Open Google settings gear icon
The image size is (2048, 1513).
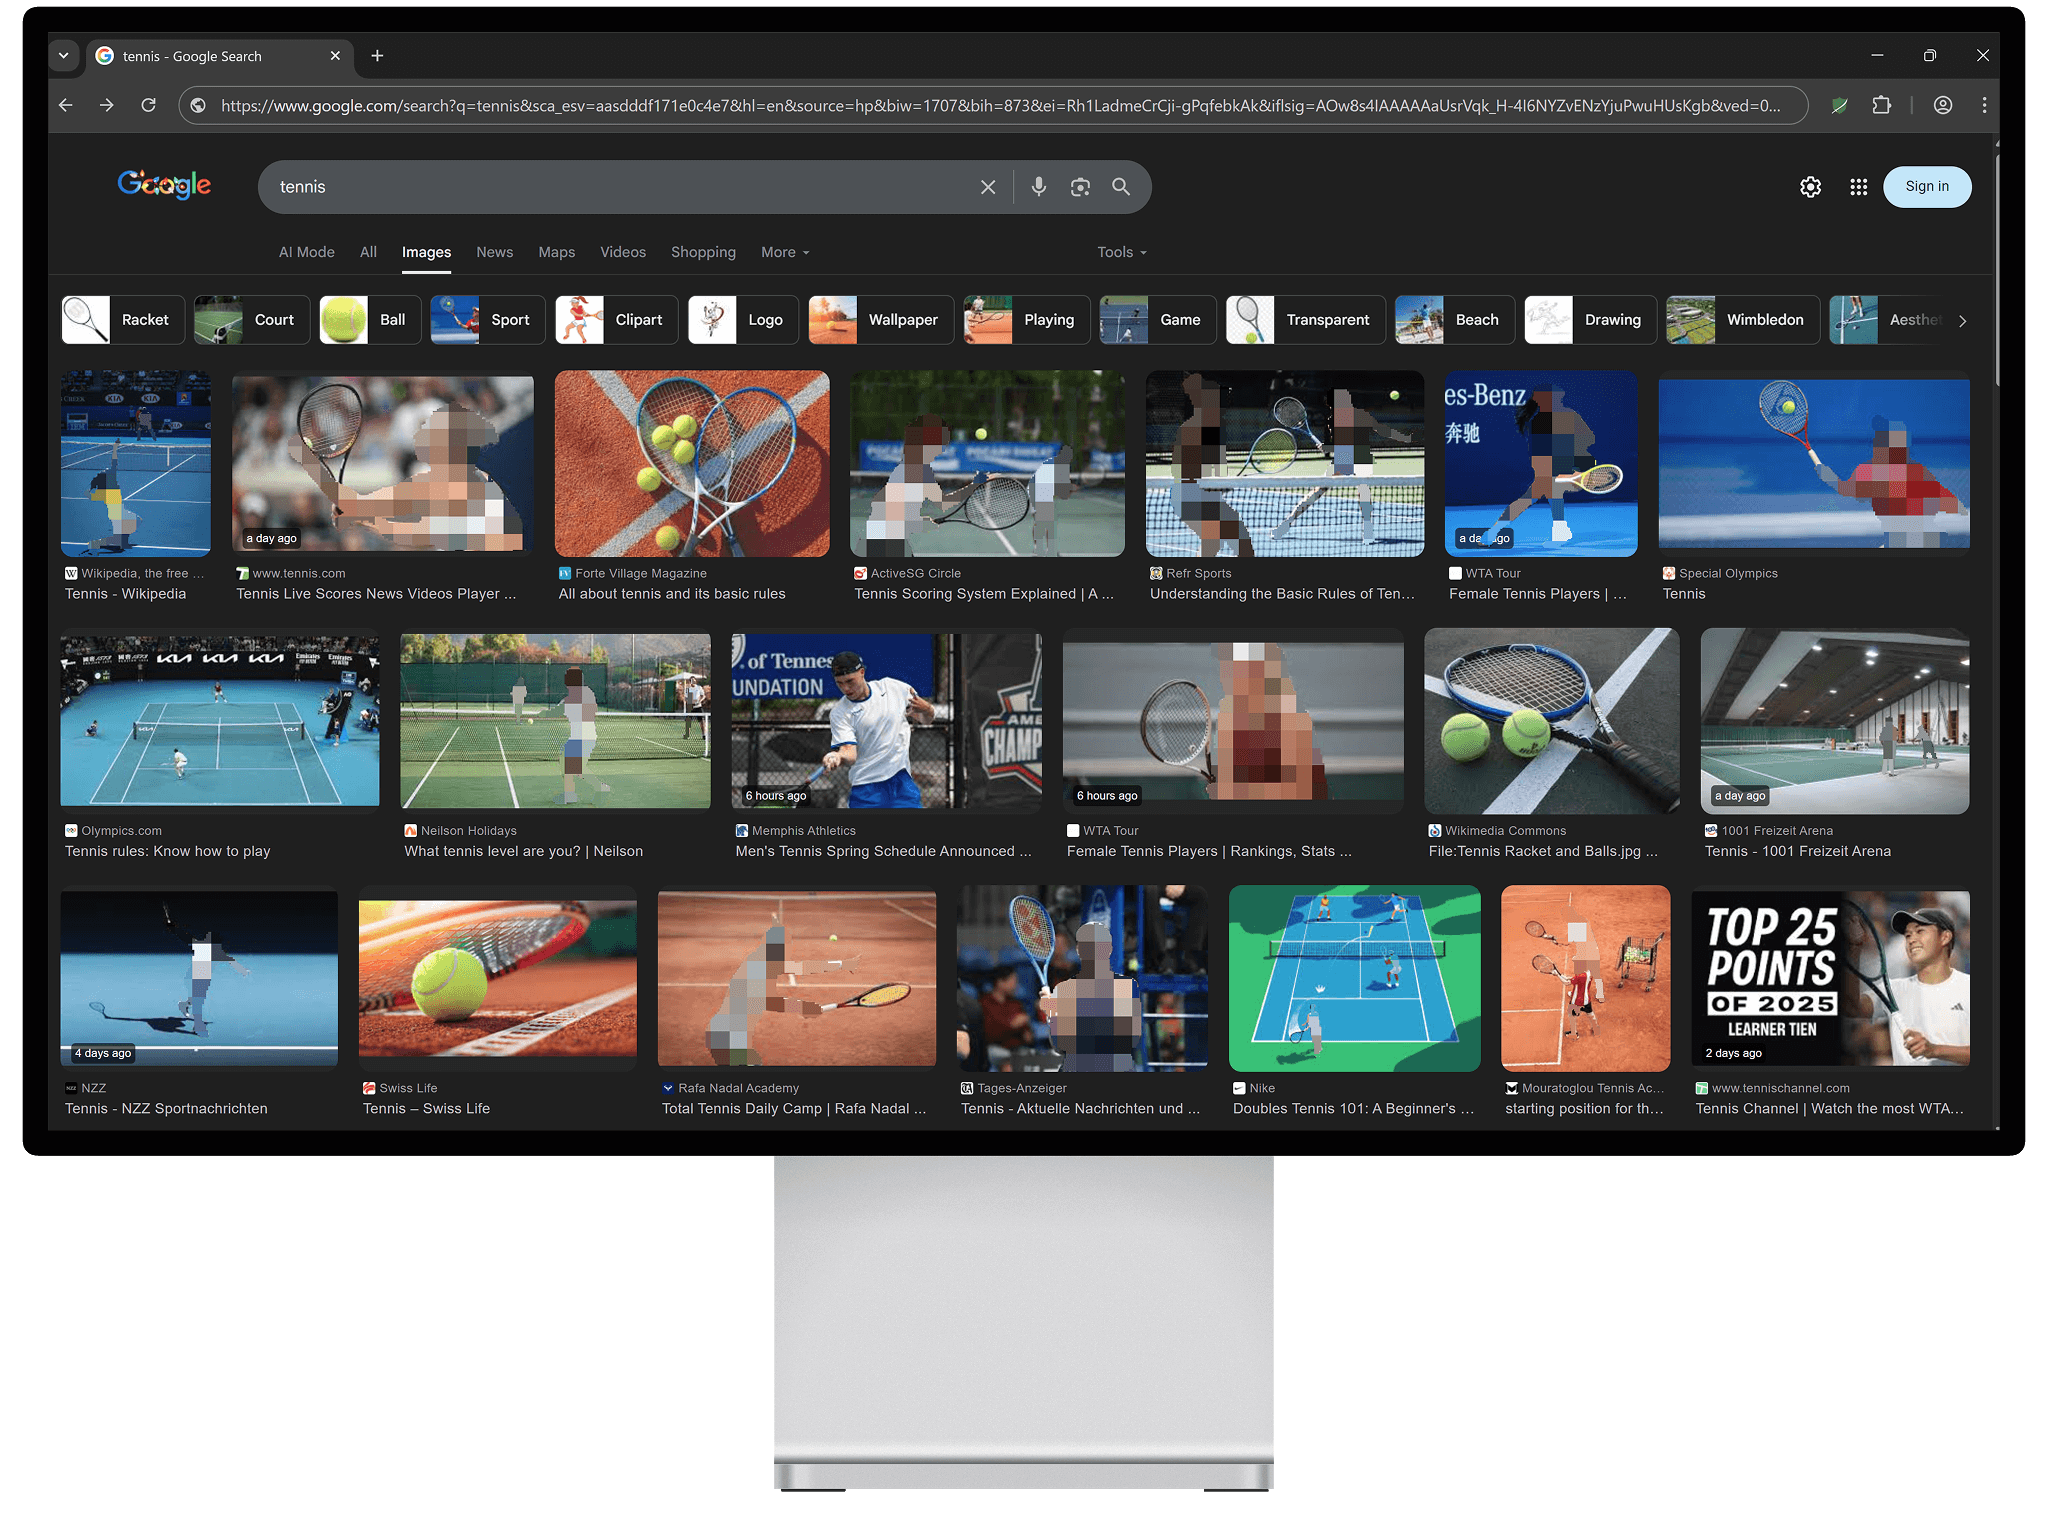1810,187
